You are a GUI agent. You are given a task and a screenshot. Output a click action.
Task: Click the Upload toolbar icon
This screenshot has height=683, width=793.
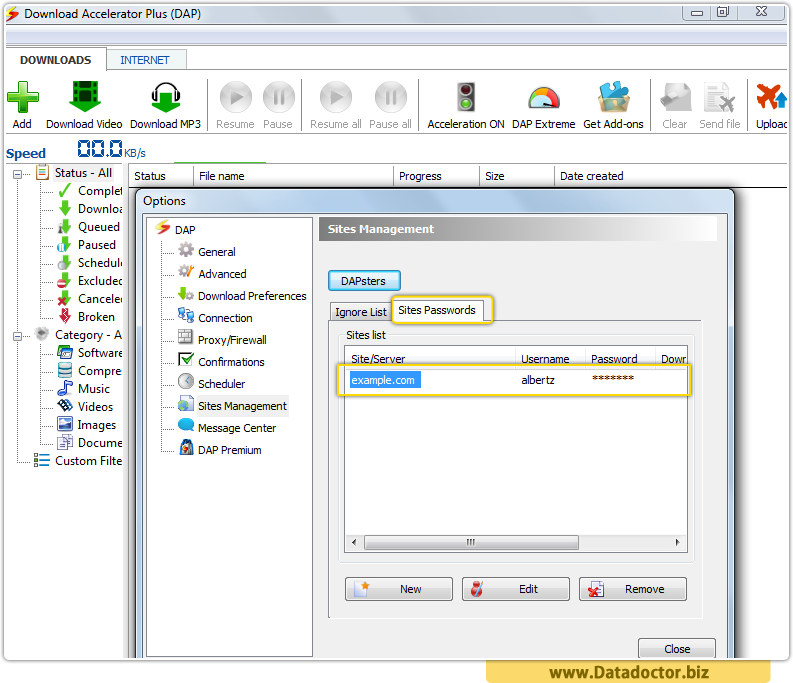pos(771,97)
